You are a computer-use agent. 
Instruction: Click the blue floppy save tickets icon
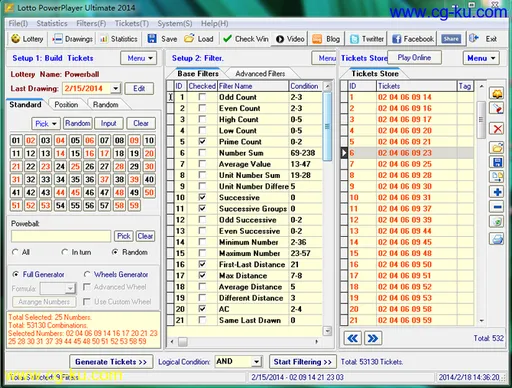pyautogui.click(x=497, y=162)
